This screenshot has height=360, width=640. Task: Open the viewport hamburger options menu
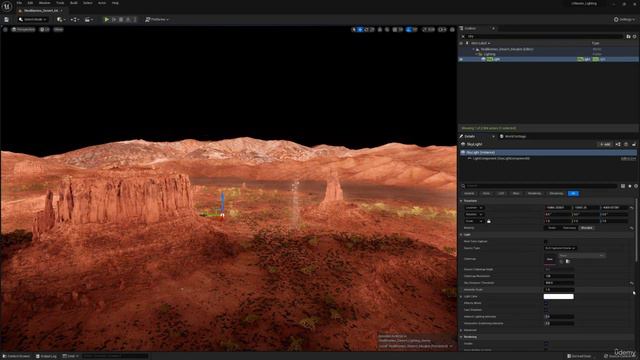tap(5, 29)
